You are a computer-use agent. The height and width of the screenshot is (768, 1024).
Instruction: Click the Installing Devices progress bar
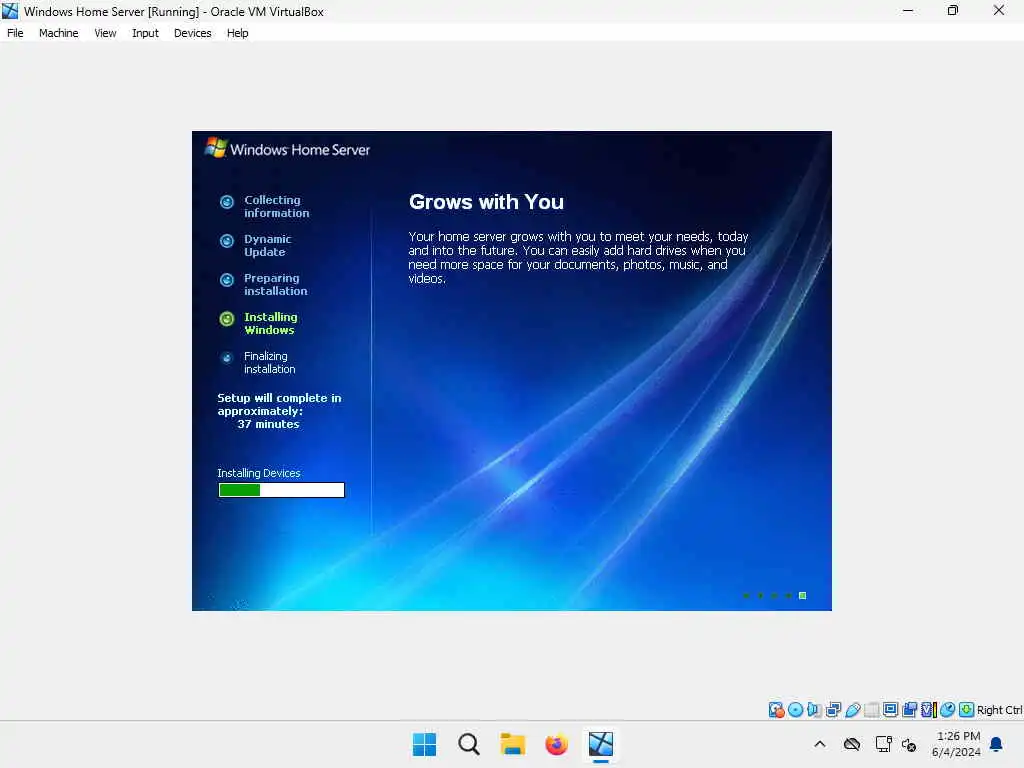[281, 490]
